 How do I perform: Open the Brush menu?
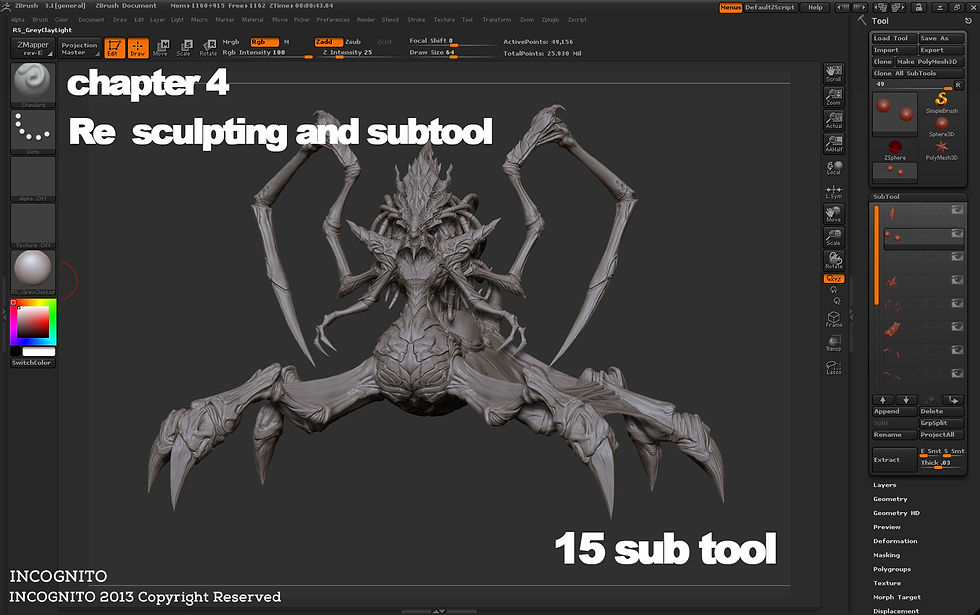point(40,20)
